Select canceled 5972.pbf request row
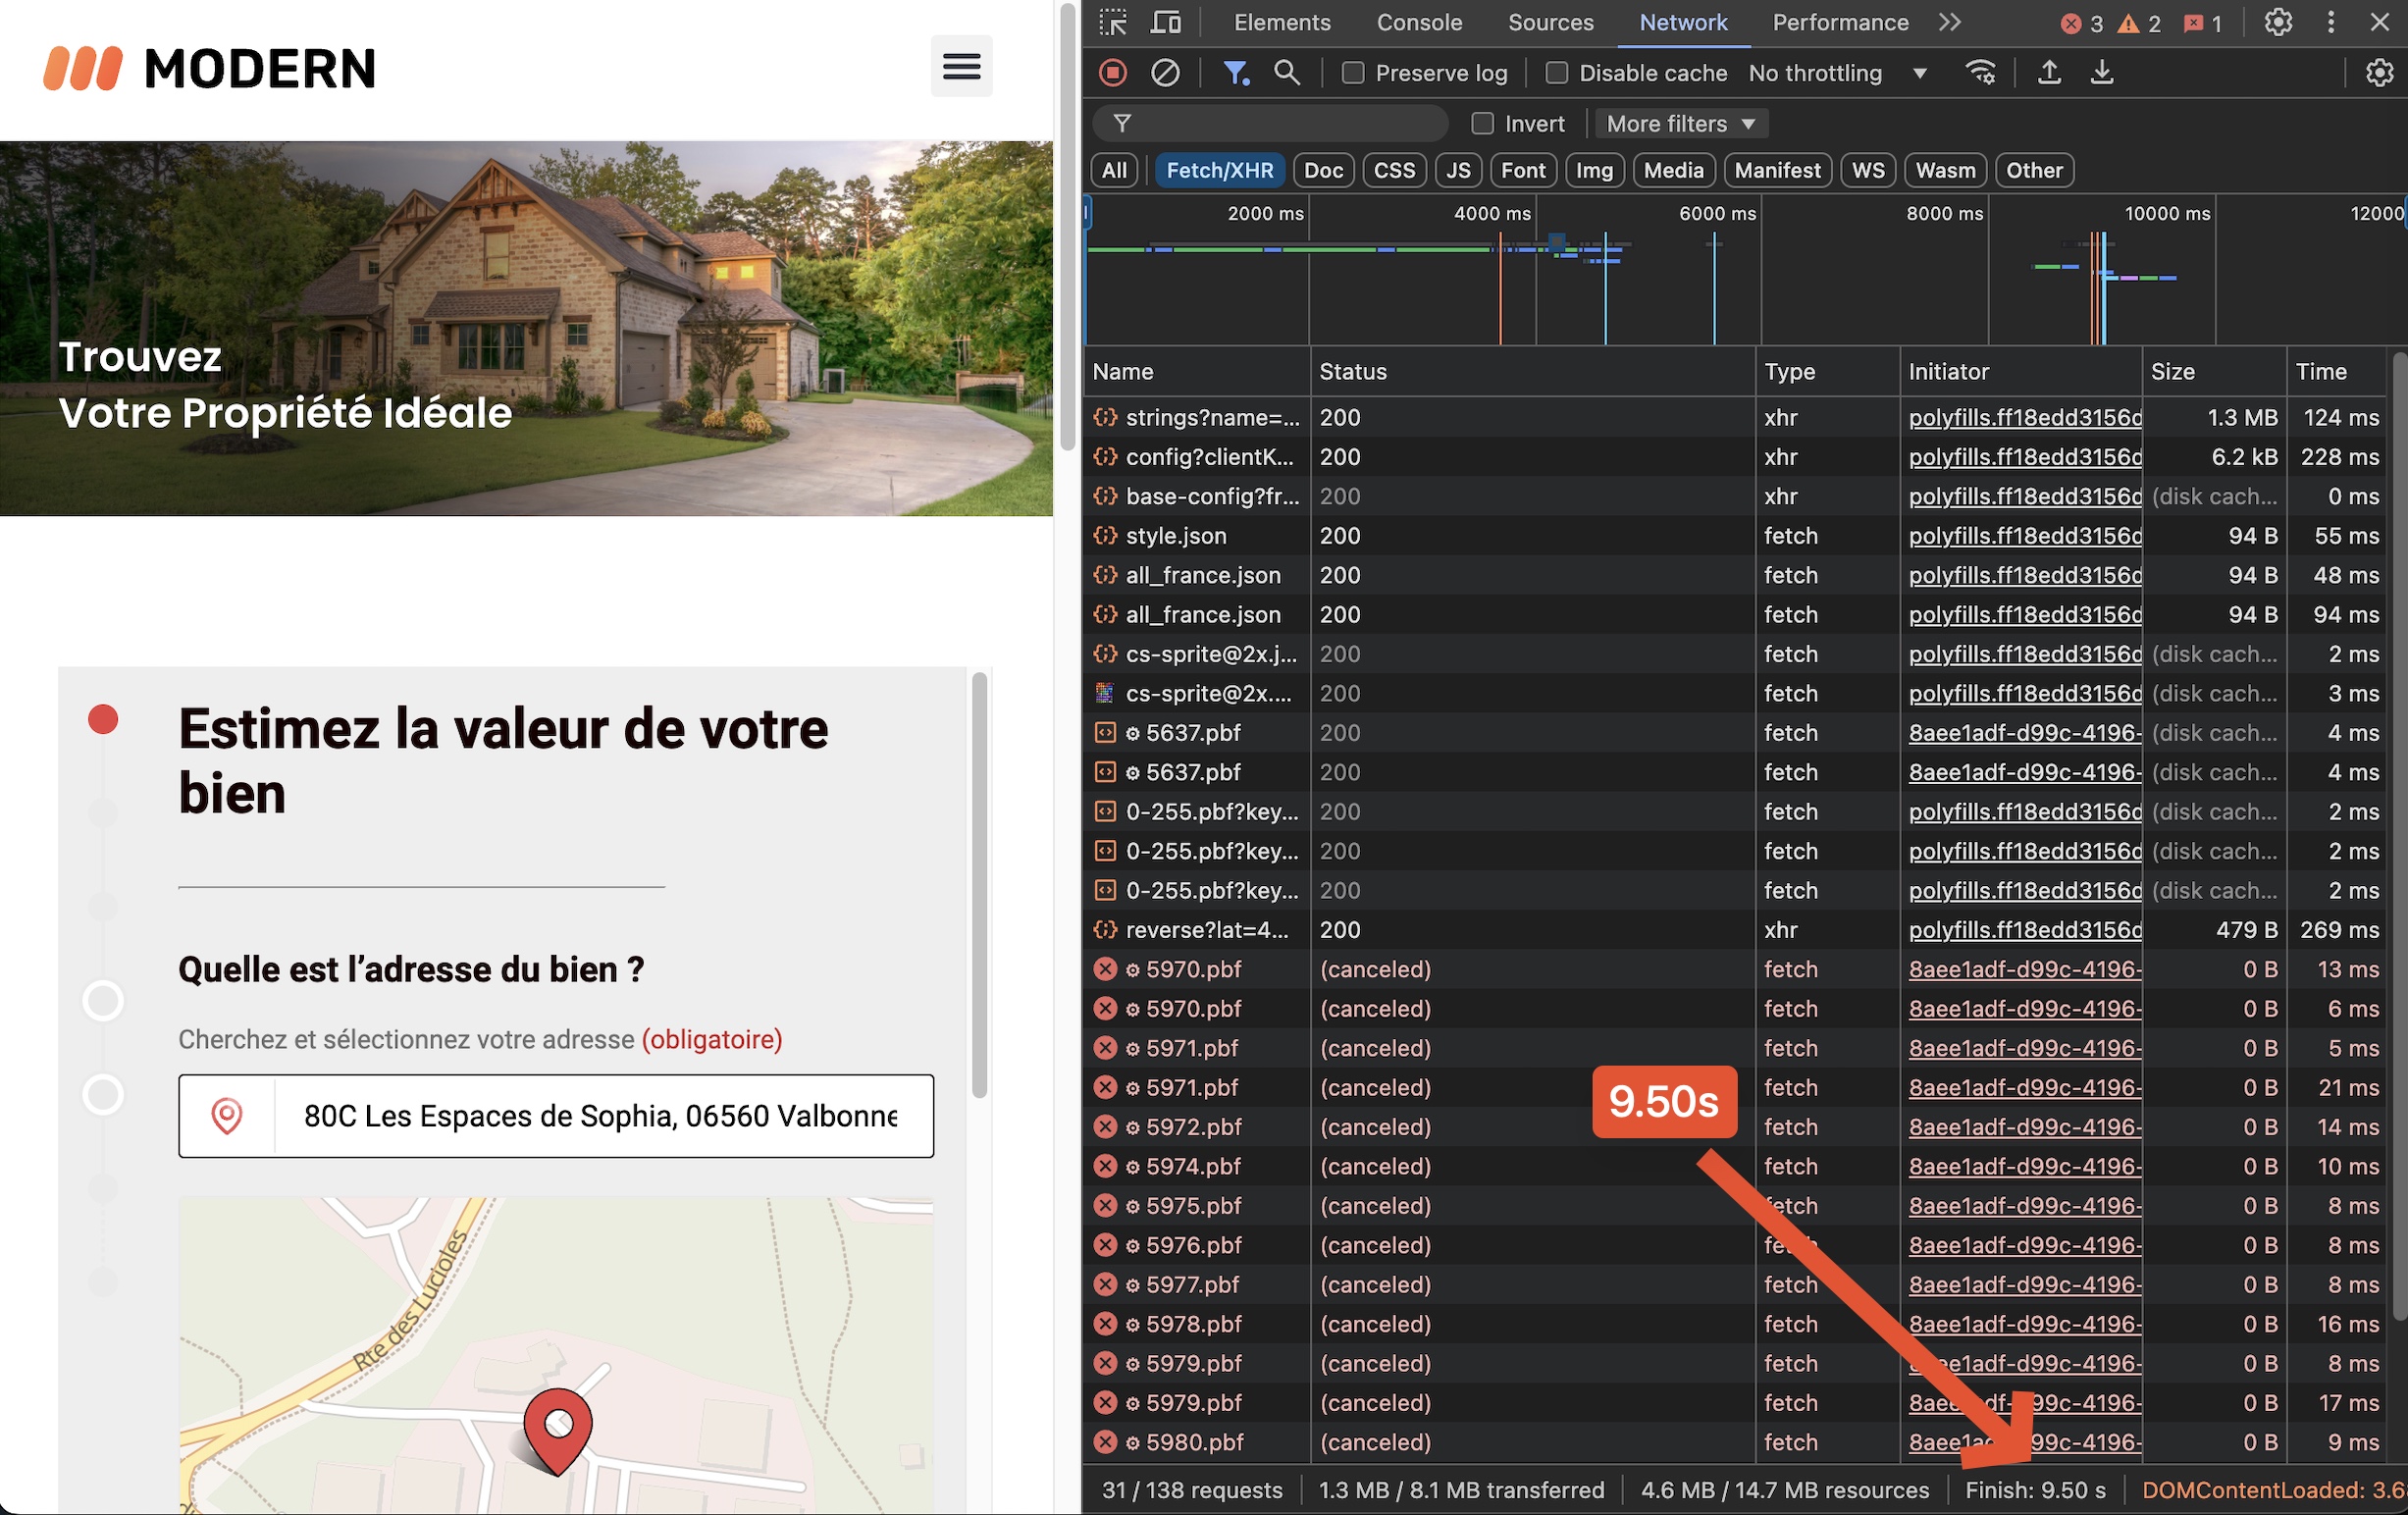2408x1515 pixels. tap(1737, 1127)
